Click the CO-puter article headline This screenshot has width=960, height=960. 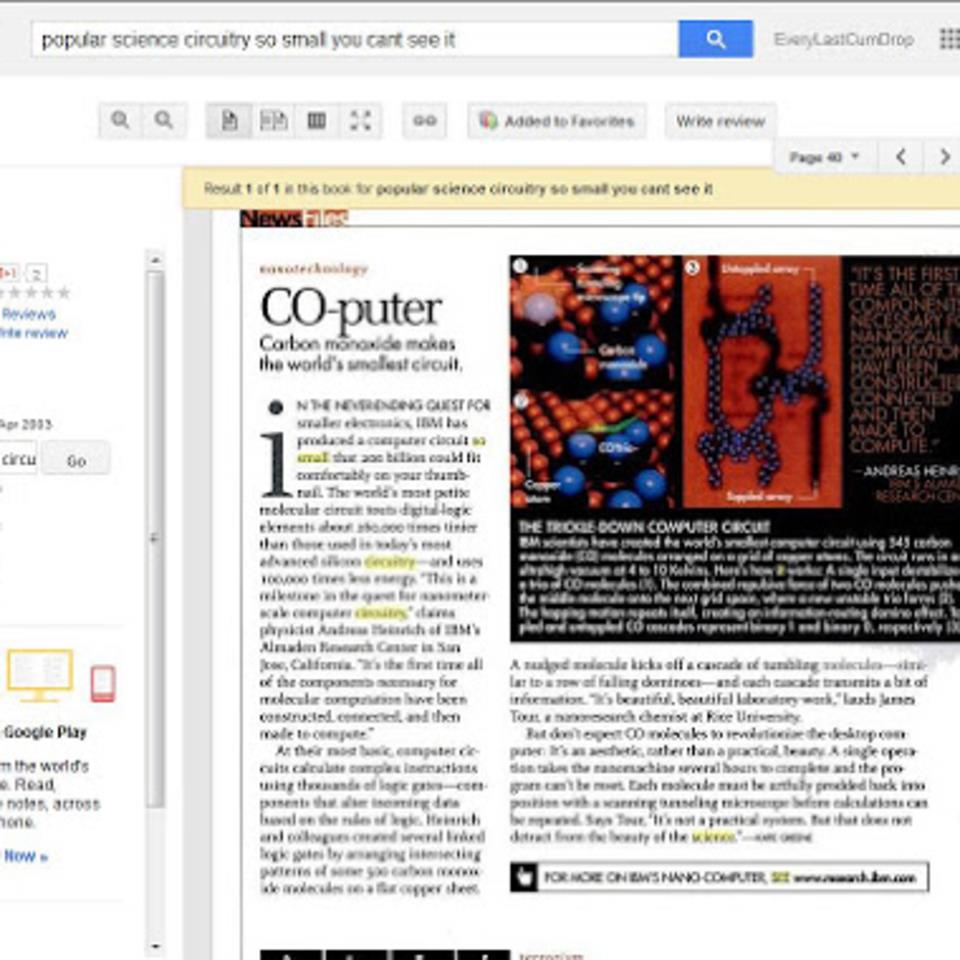(350, 307)
